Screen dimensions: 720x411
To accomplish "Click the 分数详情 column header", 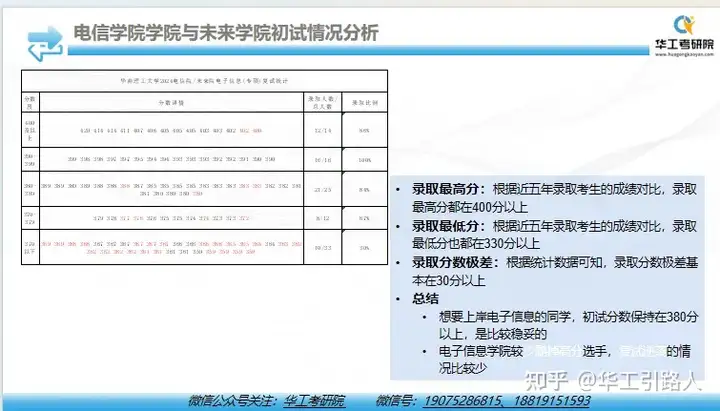I will click(171, 103).
